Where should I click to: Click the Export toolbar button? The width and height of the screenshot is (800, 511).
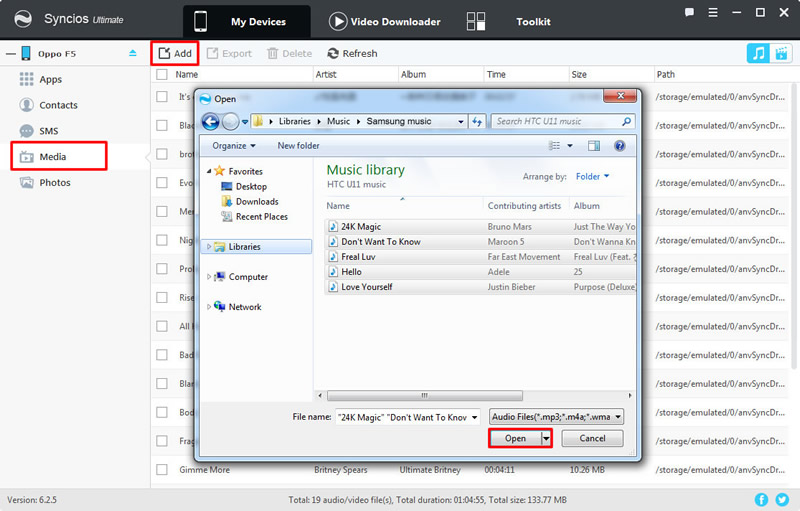229,54
